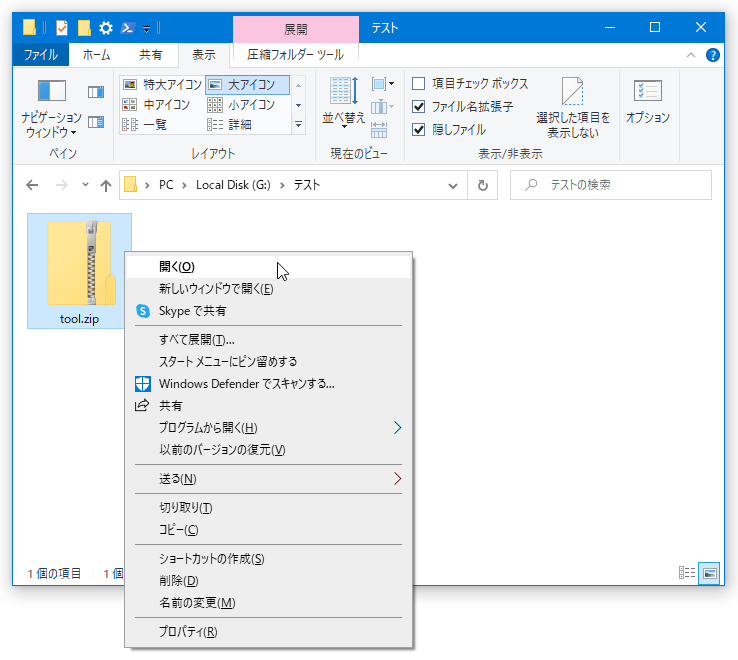
Task: Choose スタート メニューにピン留めする
Action: pos(268,362)
